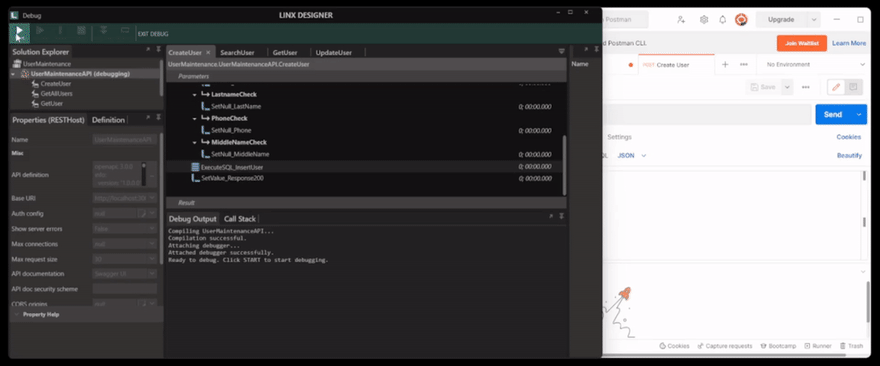880x366 pixels.
Task: Select the PhoneCheck branch label
Action: (x=229, y=118)
